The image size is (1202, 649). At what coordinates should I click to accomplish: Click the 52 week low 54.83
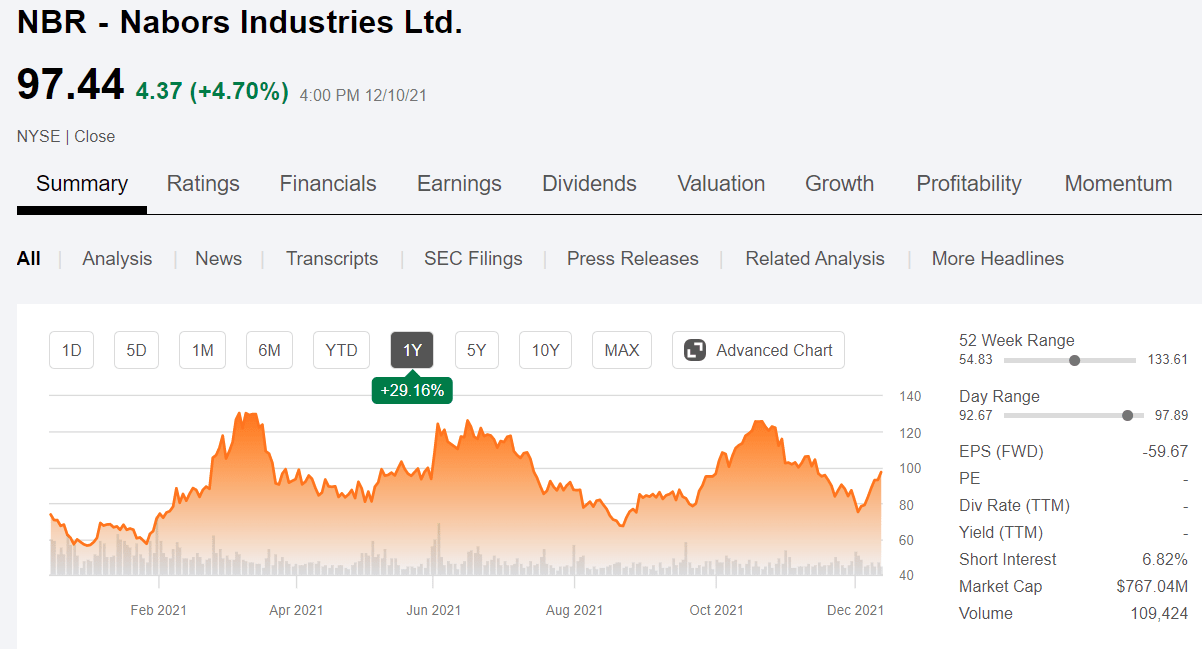[x=976, y=360]
